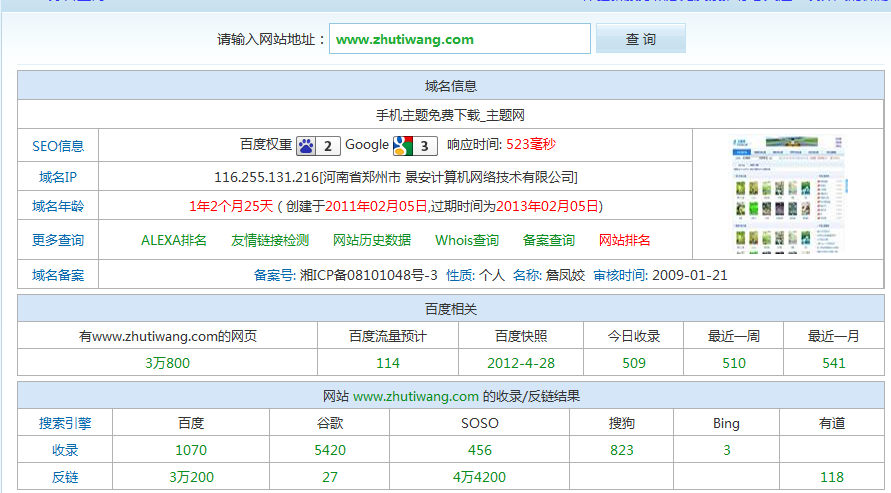Open the 备案查询 link
891x493 pixels.
(548, 240)
